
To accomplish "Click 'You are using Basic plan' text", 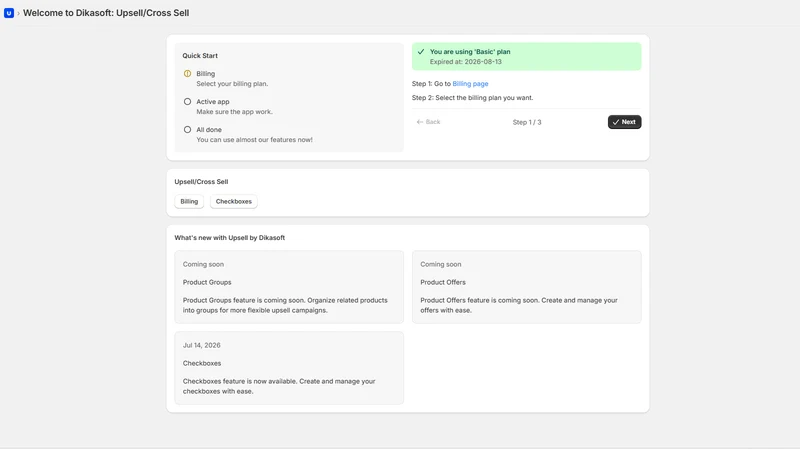I will (470, 52).
